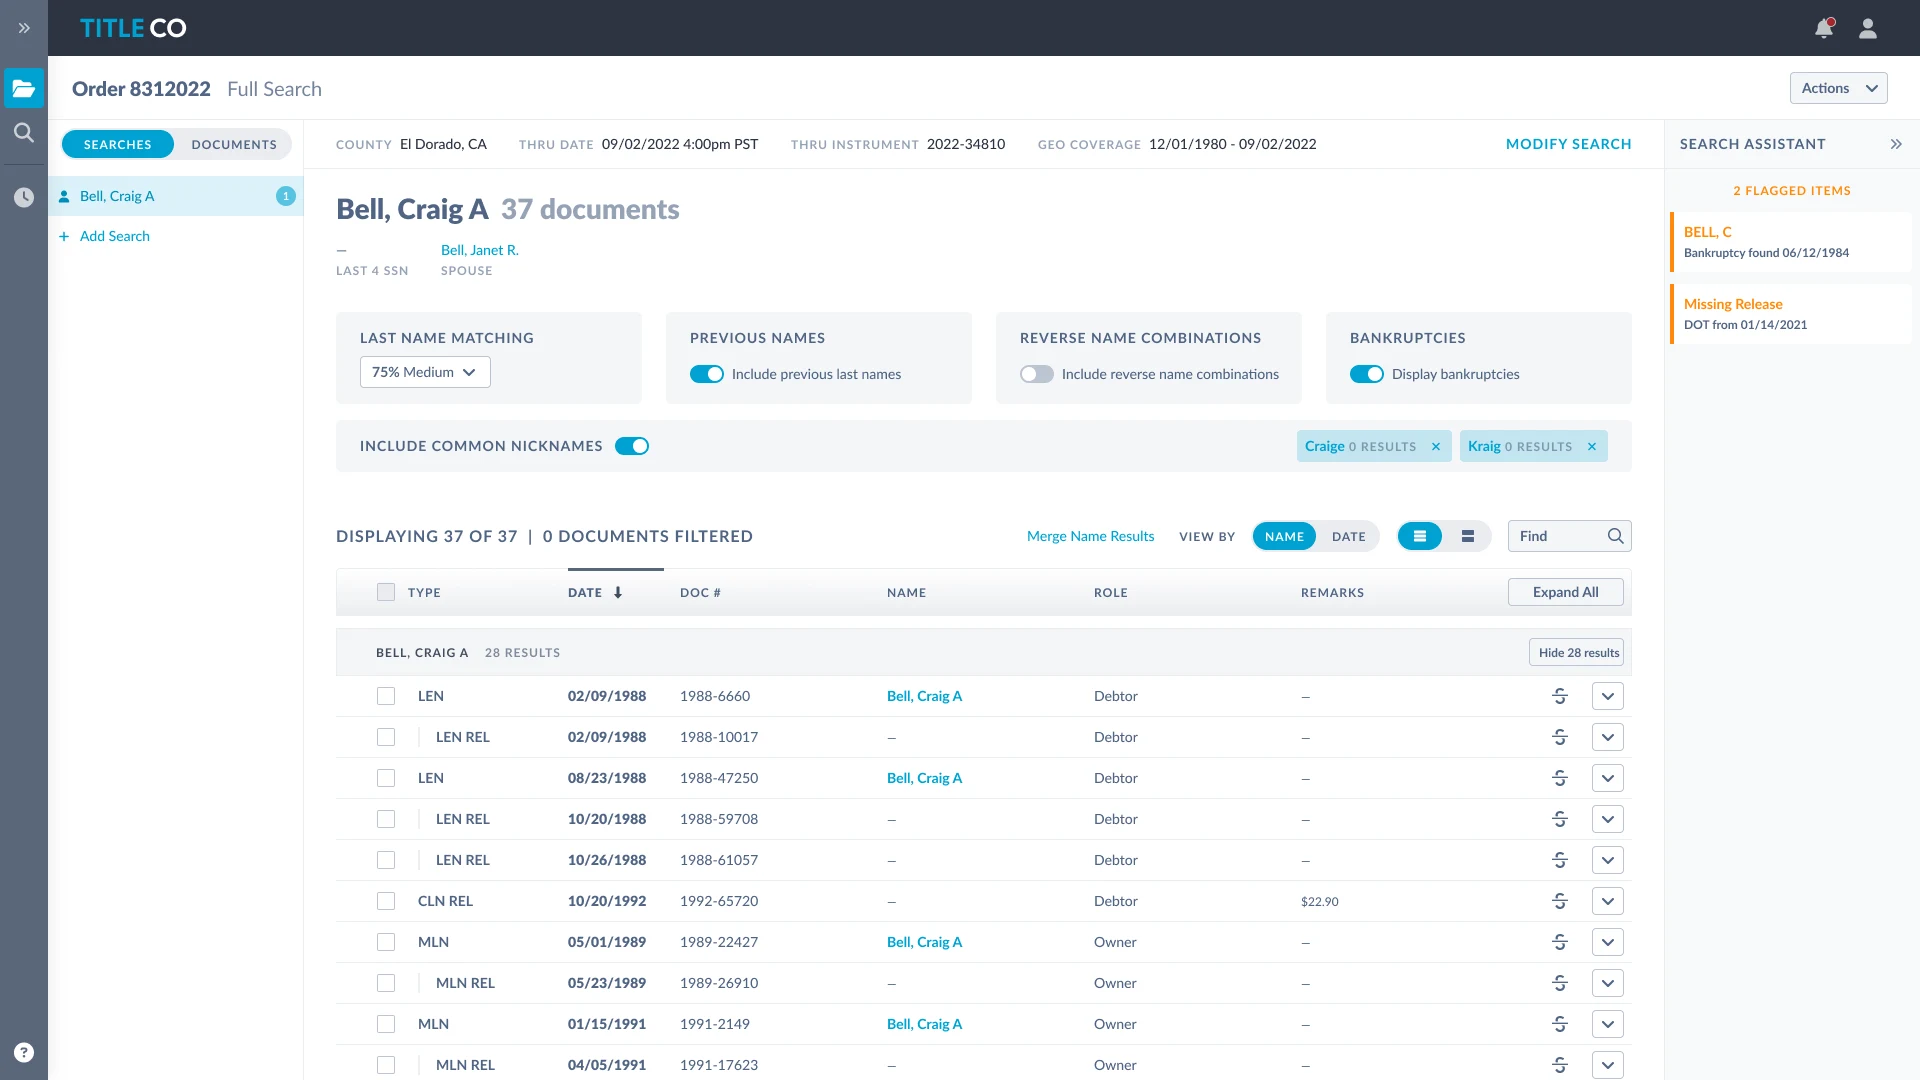Strike out document 1989-22427
The height and width of the screenshot is (1080, 1920).
click(x=1560, y=942)
